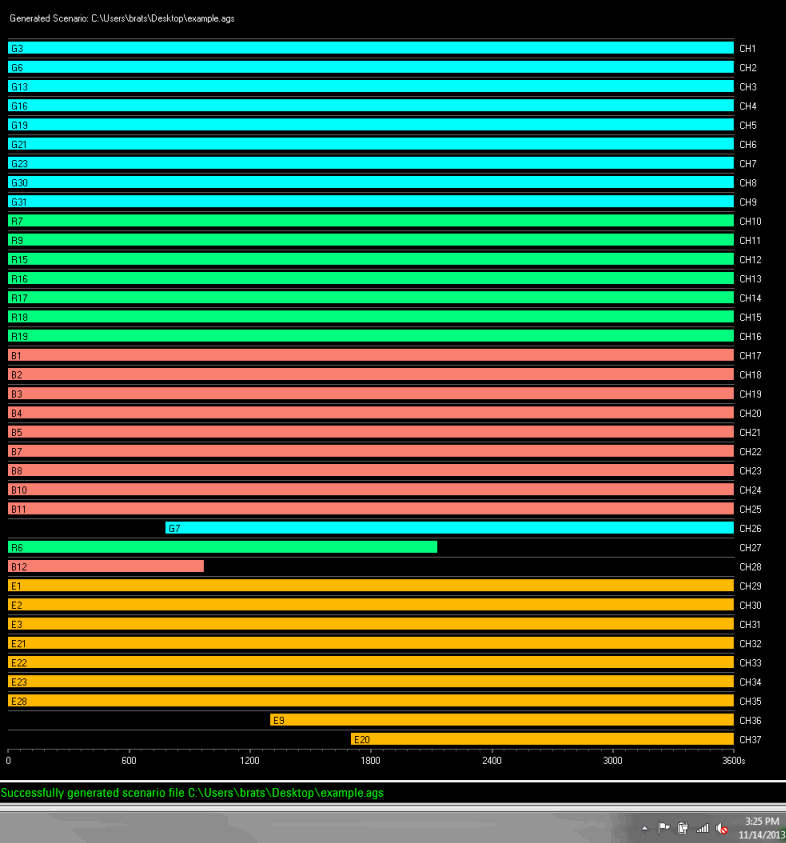
Task: Click the B11 salmon bar
Action: (371, 509)
